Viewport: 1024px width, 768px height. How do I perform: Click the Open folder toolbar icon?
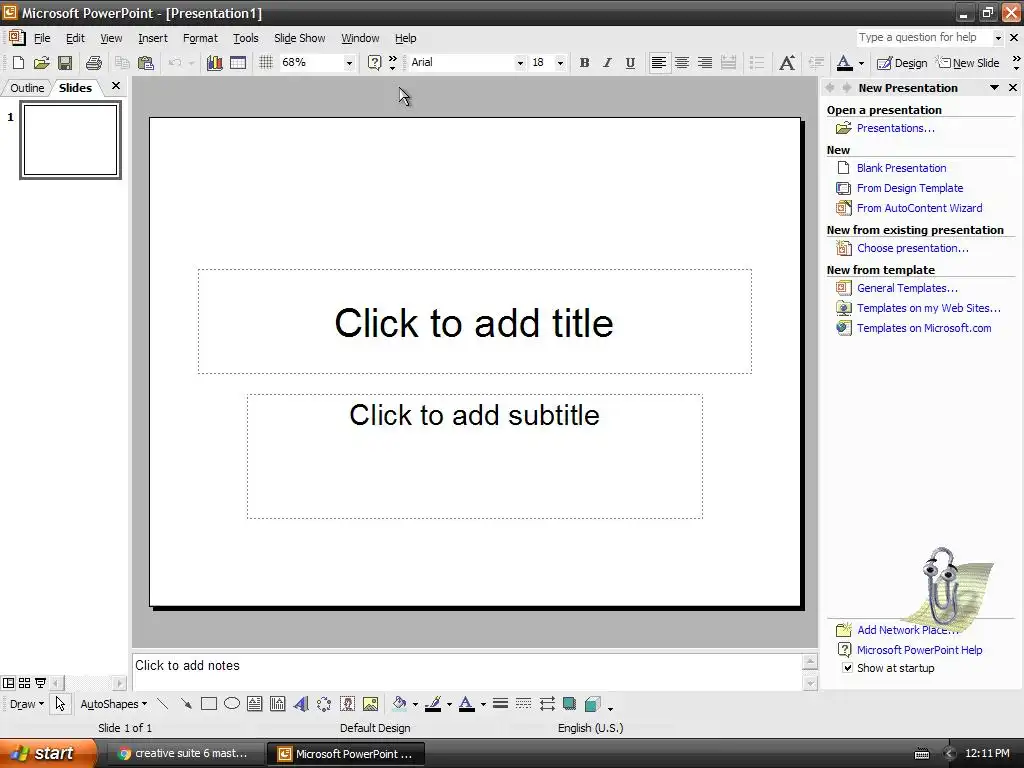41,63
